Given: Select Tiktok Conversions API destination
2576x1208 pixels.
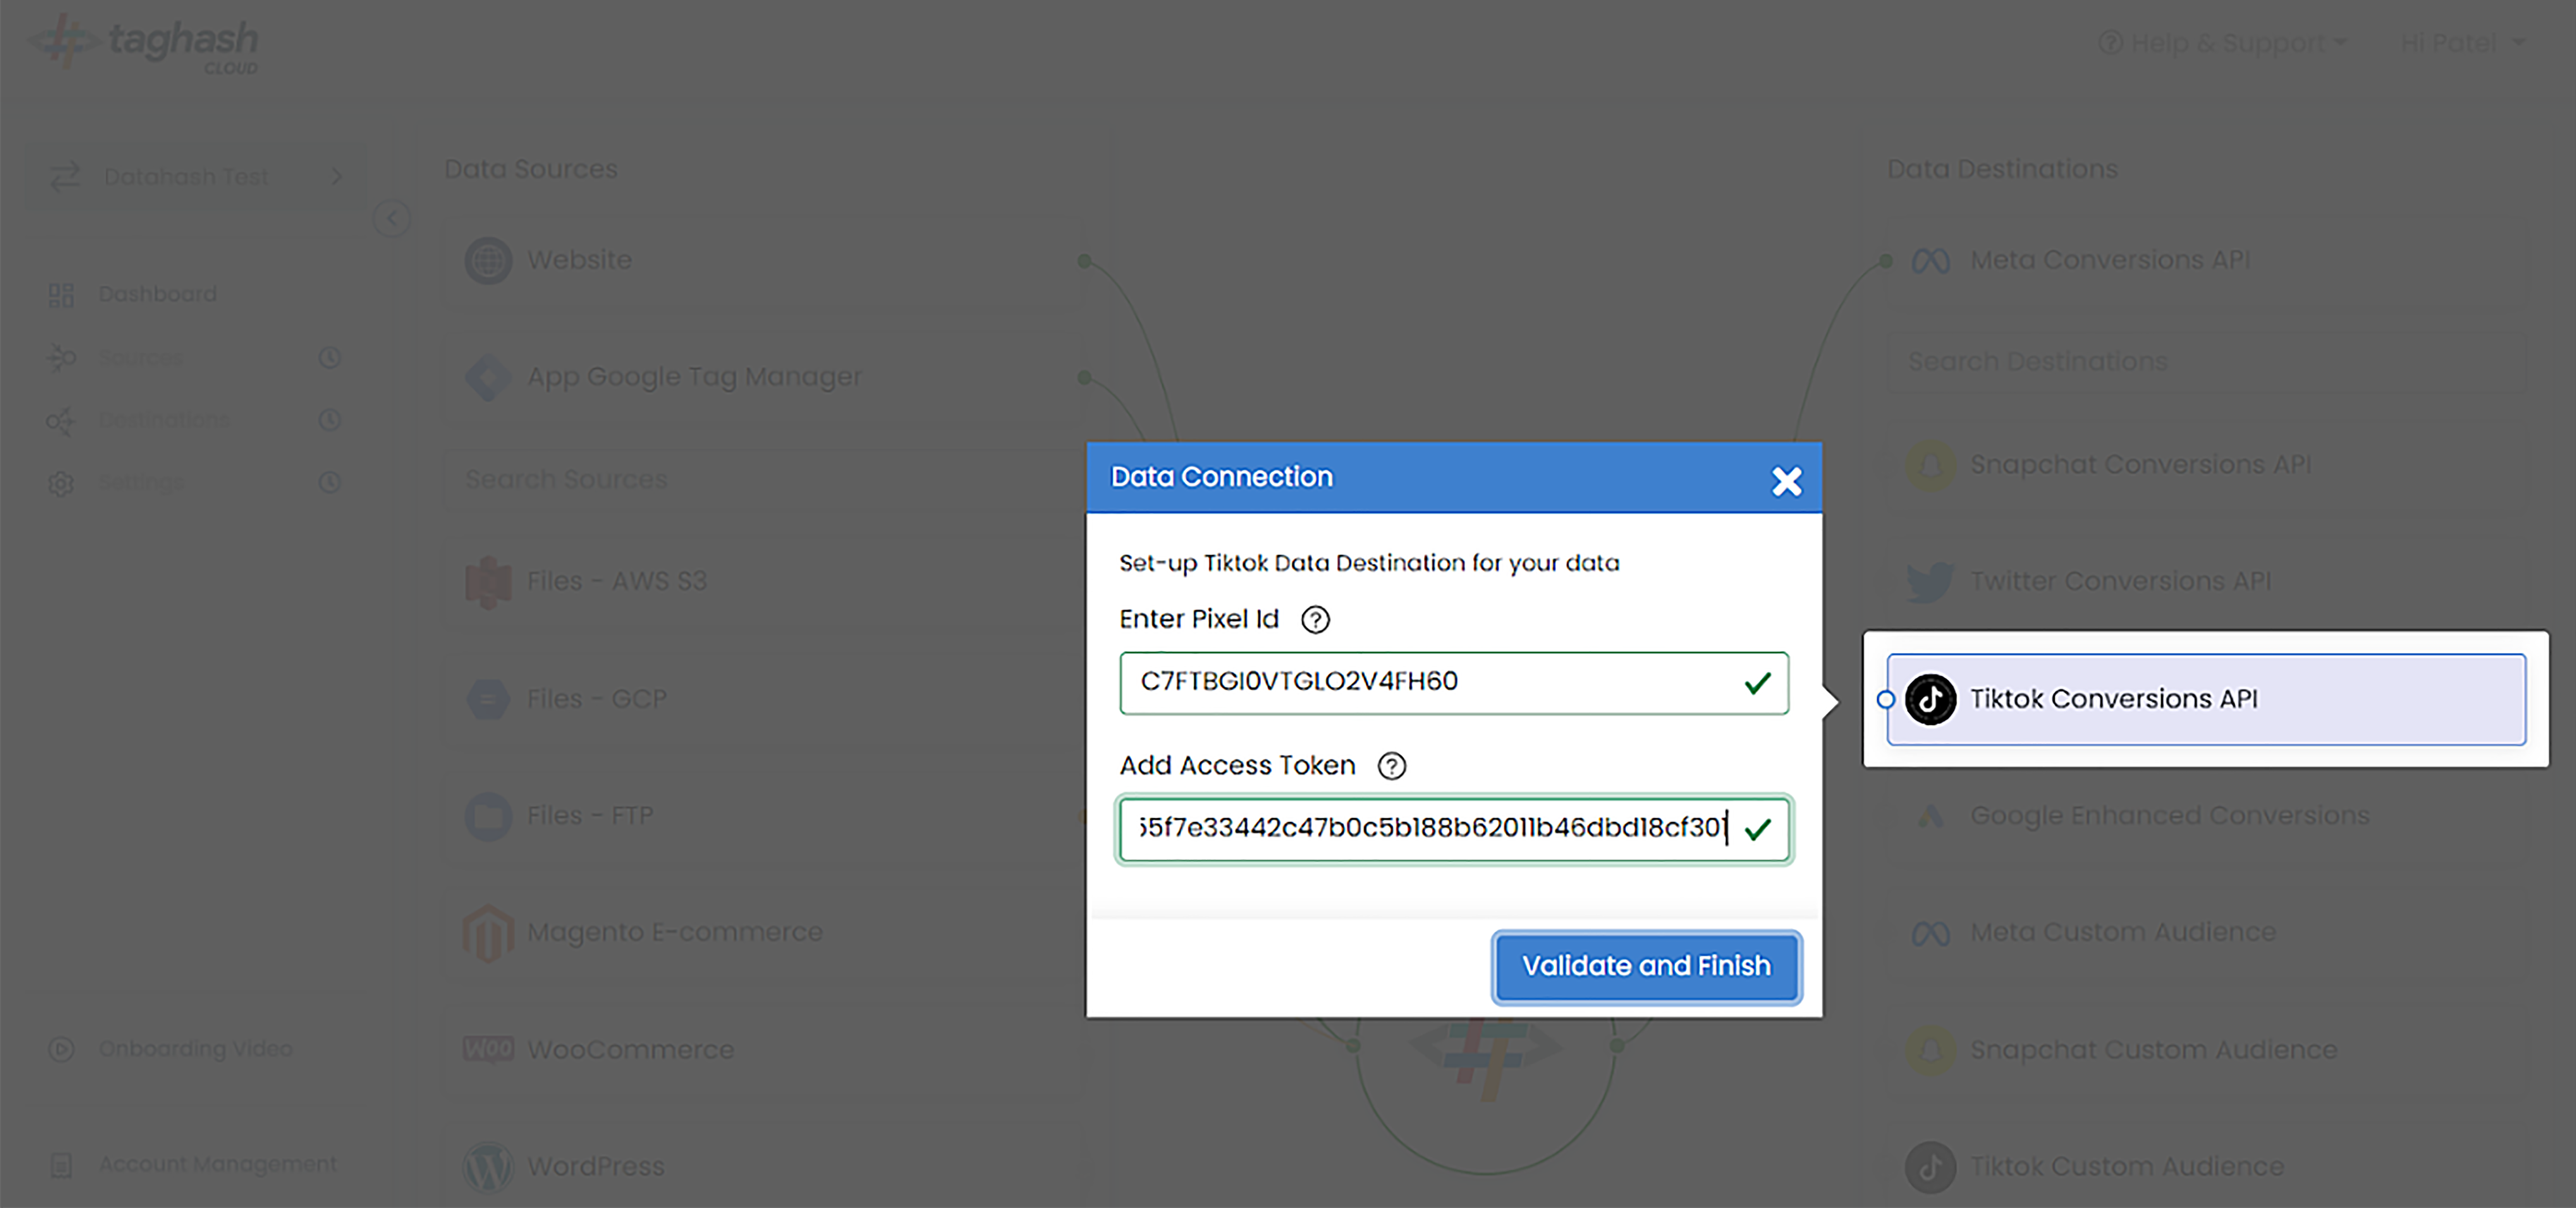Looking at the screenshot, I should point(2206,699).
